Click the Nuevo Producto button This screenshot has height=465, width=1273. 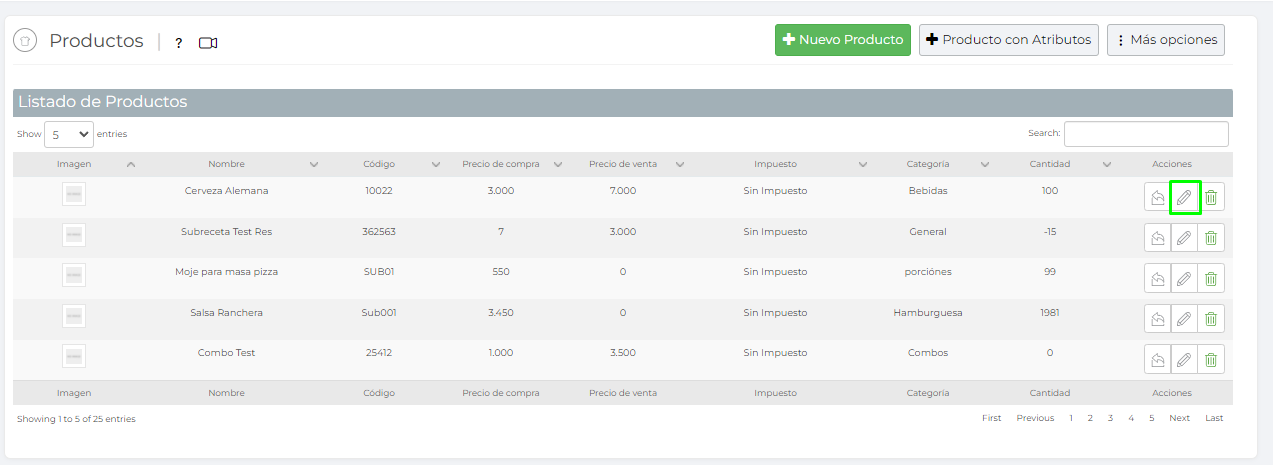point(843,40)
